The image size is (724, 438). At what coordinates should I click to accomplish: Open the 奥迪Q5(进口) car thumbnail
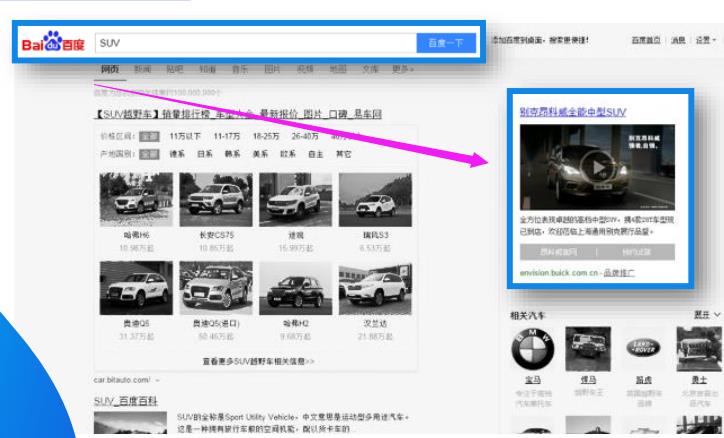point(216,288)
